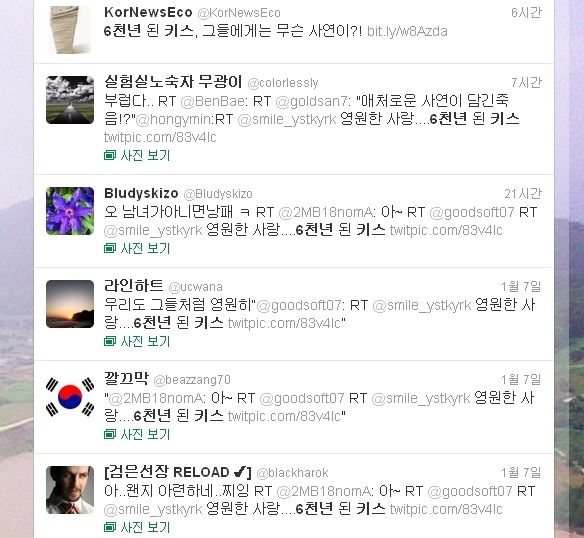The width and height of the screenshot is (584, 538).
Task: Open the Korean flag avatar of beazzang70
Action: (70, 397)
